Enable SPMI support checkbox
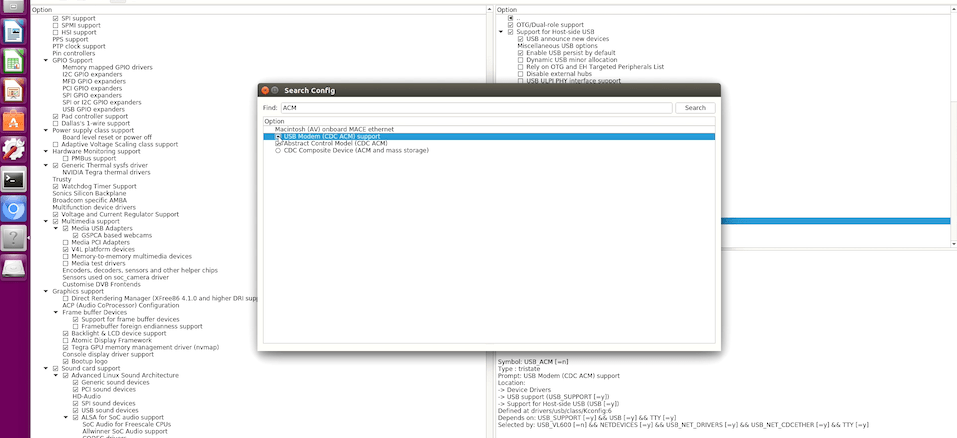 pos(56,26)
